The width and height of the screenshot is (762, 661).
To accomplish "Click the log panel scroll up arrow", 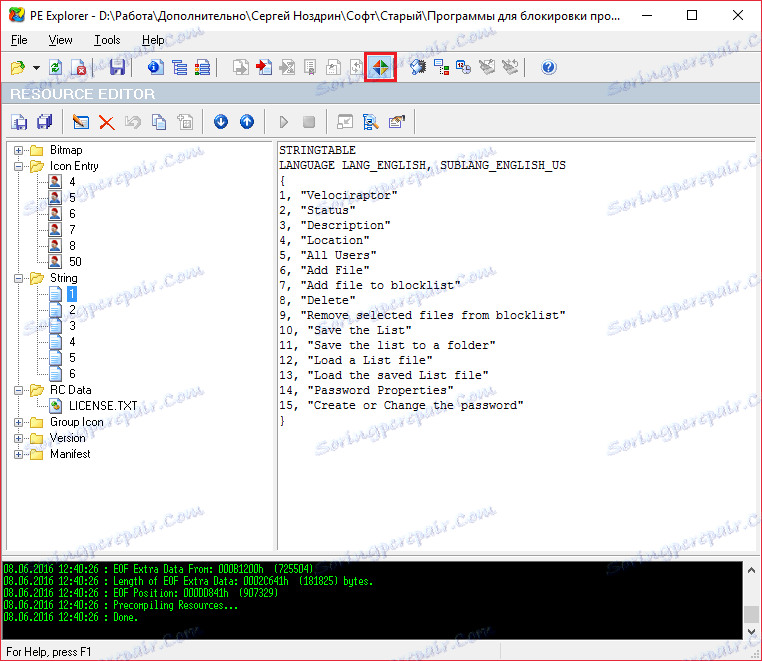I will click(x=751, y=570).
